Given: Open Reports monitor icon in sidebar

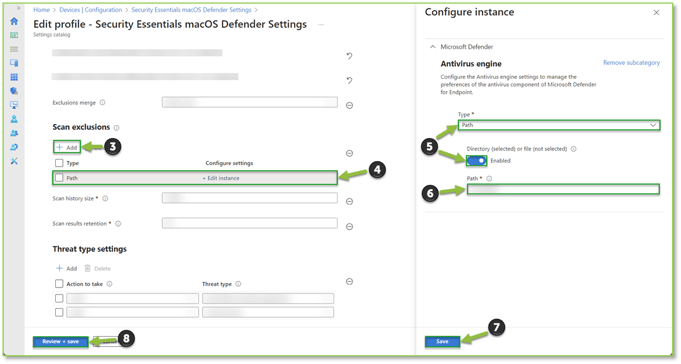Looking at the screenshot, I should click(x=14, y=105).
